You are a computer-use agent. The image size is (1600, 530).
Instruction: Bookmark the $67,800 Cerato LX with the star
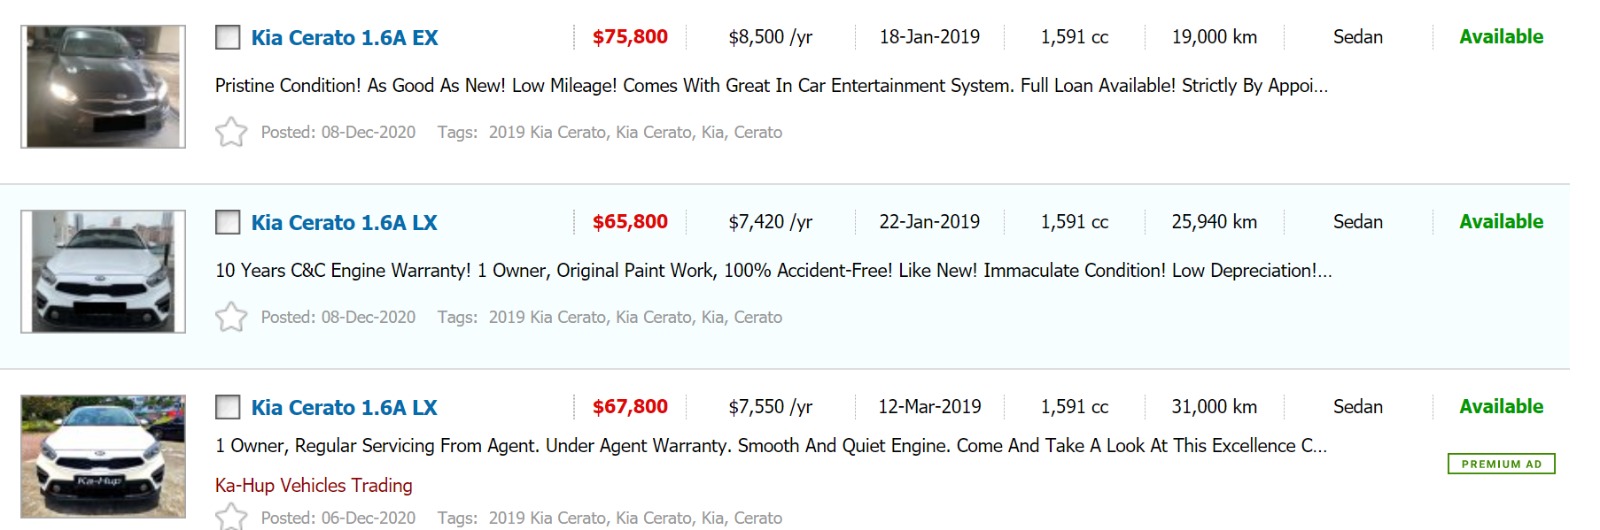(x=231, y=517)
